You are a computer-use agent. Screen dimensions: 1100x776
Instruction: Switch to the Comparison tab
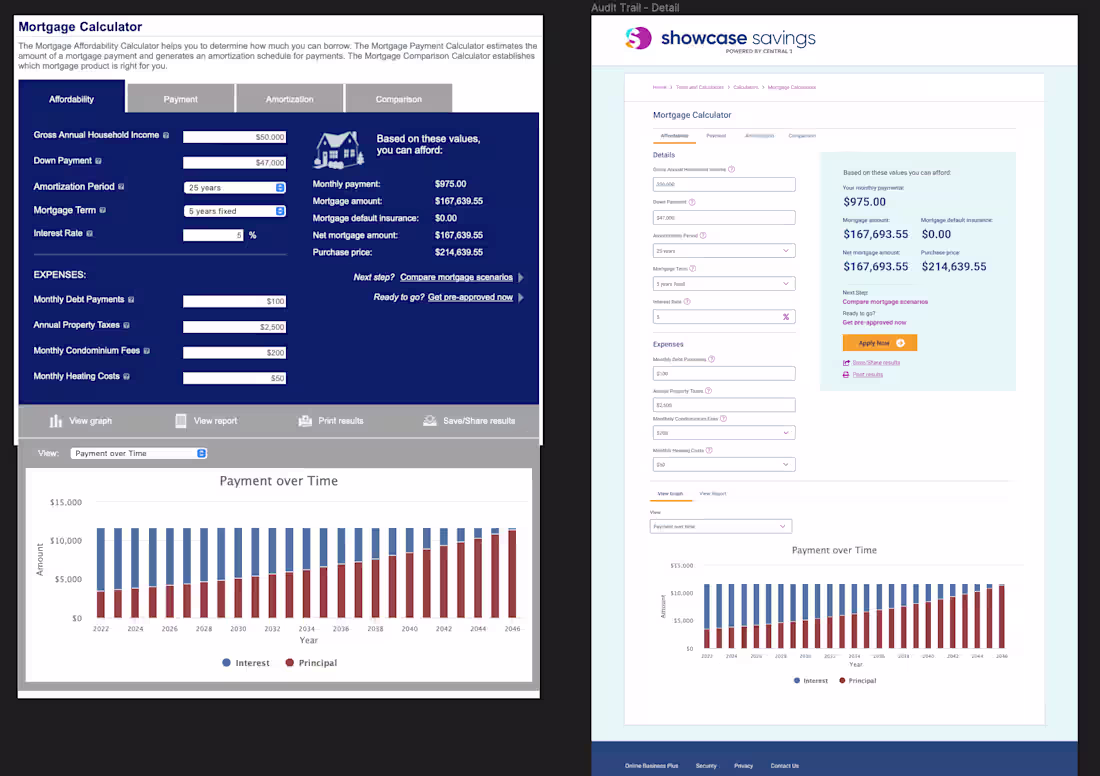click(x=398, y=99)
